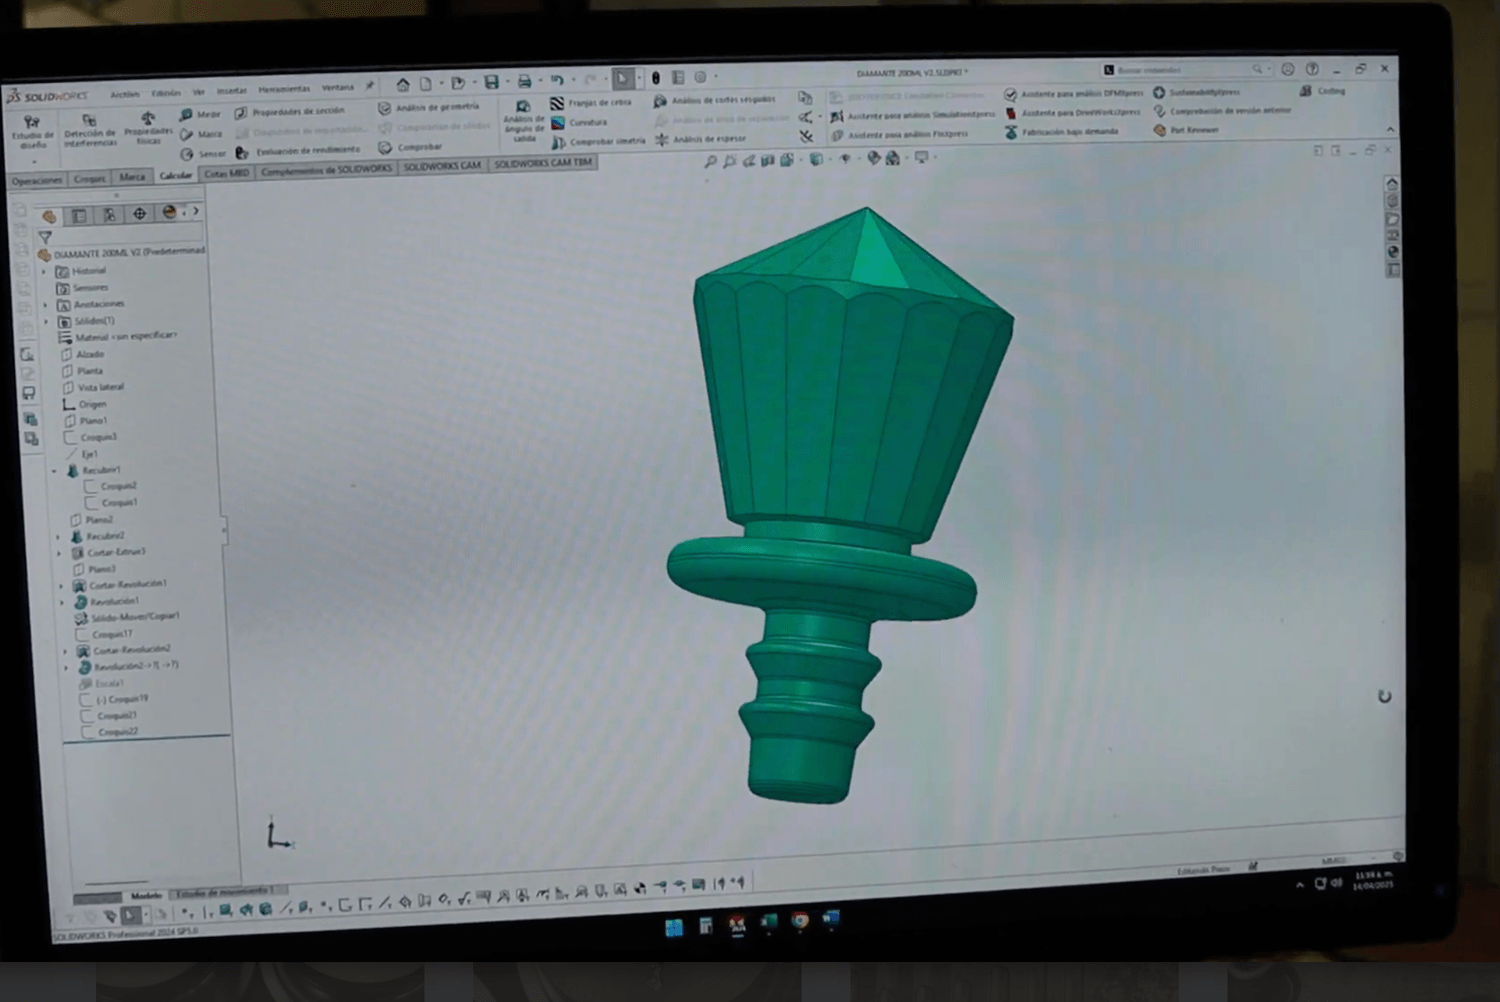Expand the Cortar-Revolución1 feature
Screen dimensions: 1500x1002
[61, 585]
